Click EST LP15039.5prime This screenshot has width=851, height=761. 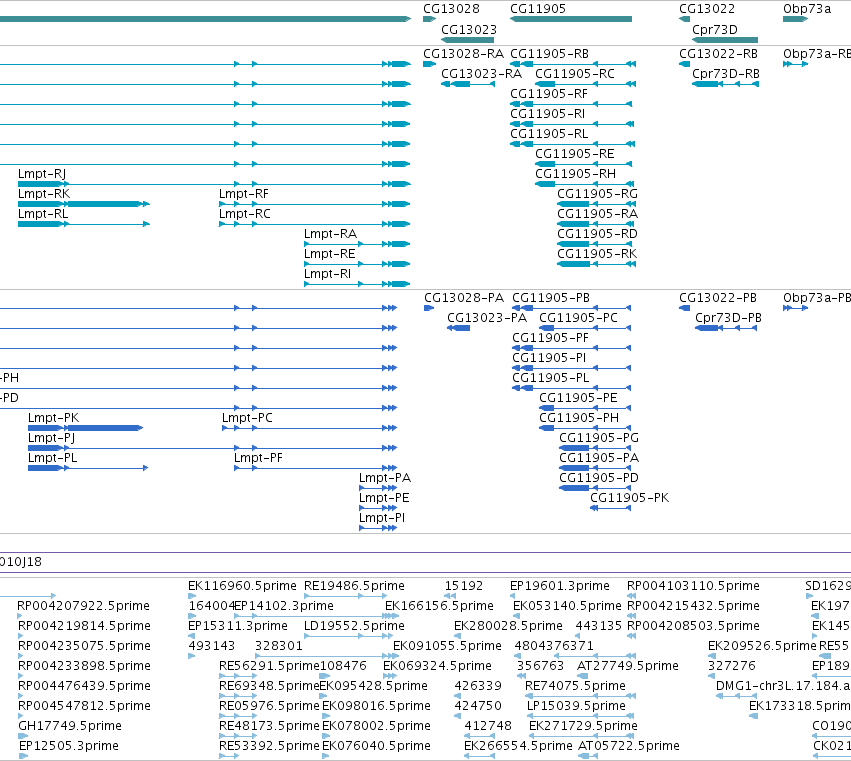[576, 707]
